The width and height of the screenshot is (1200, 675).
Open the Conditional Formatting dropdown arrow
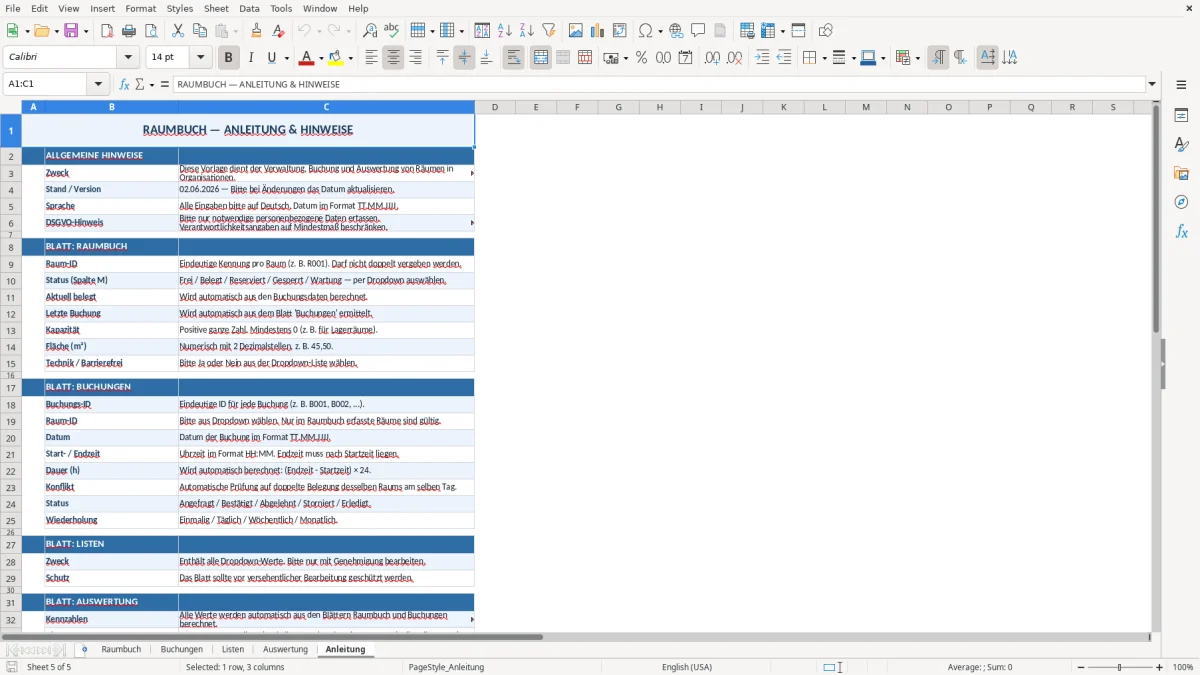[916, 58]
